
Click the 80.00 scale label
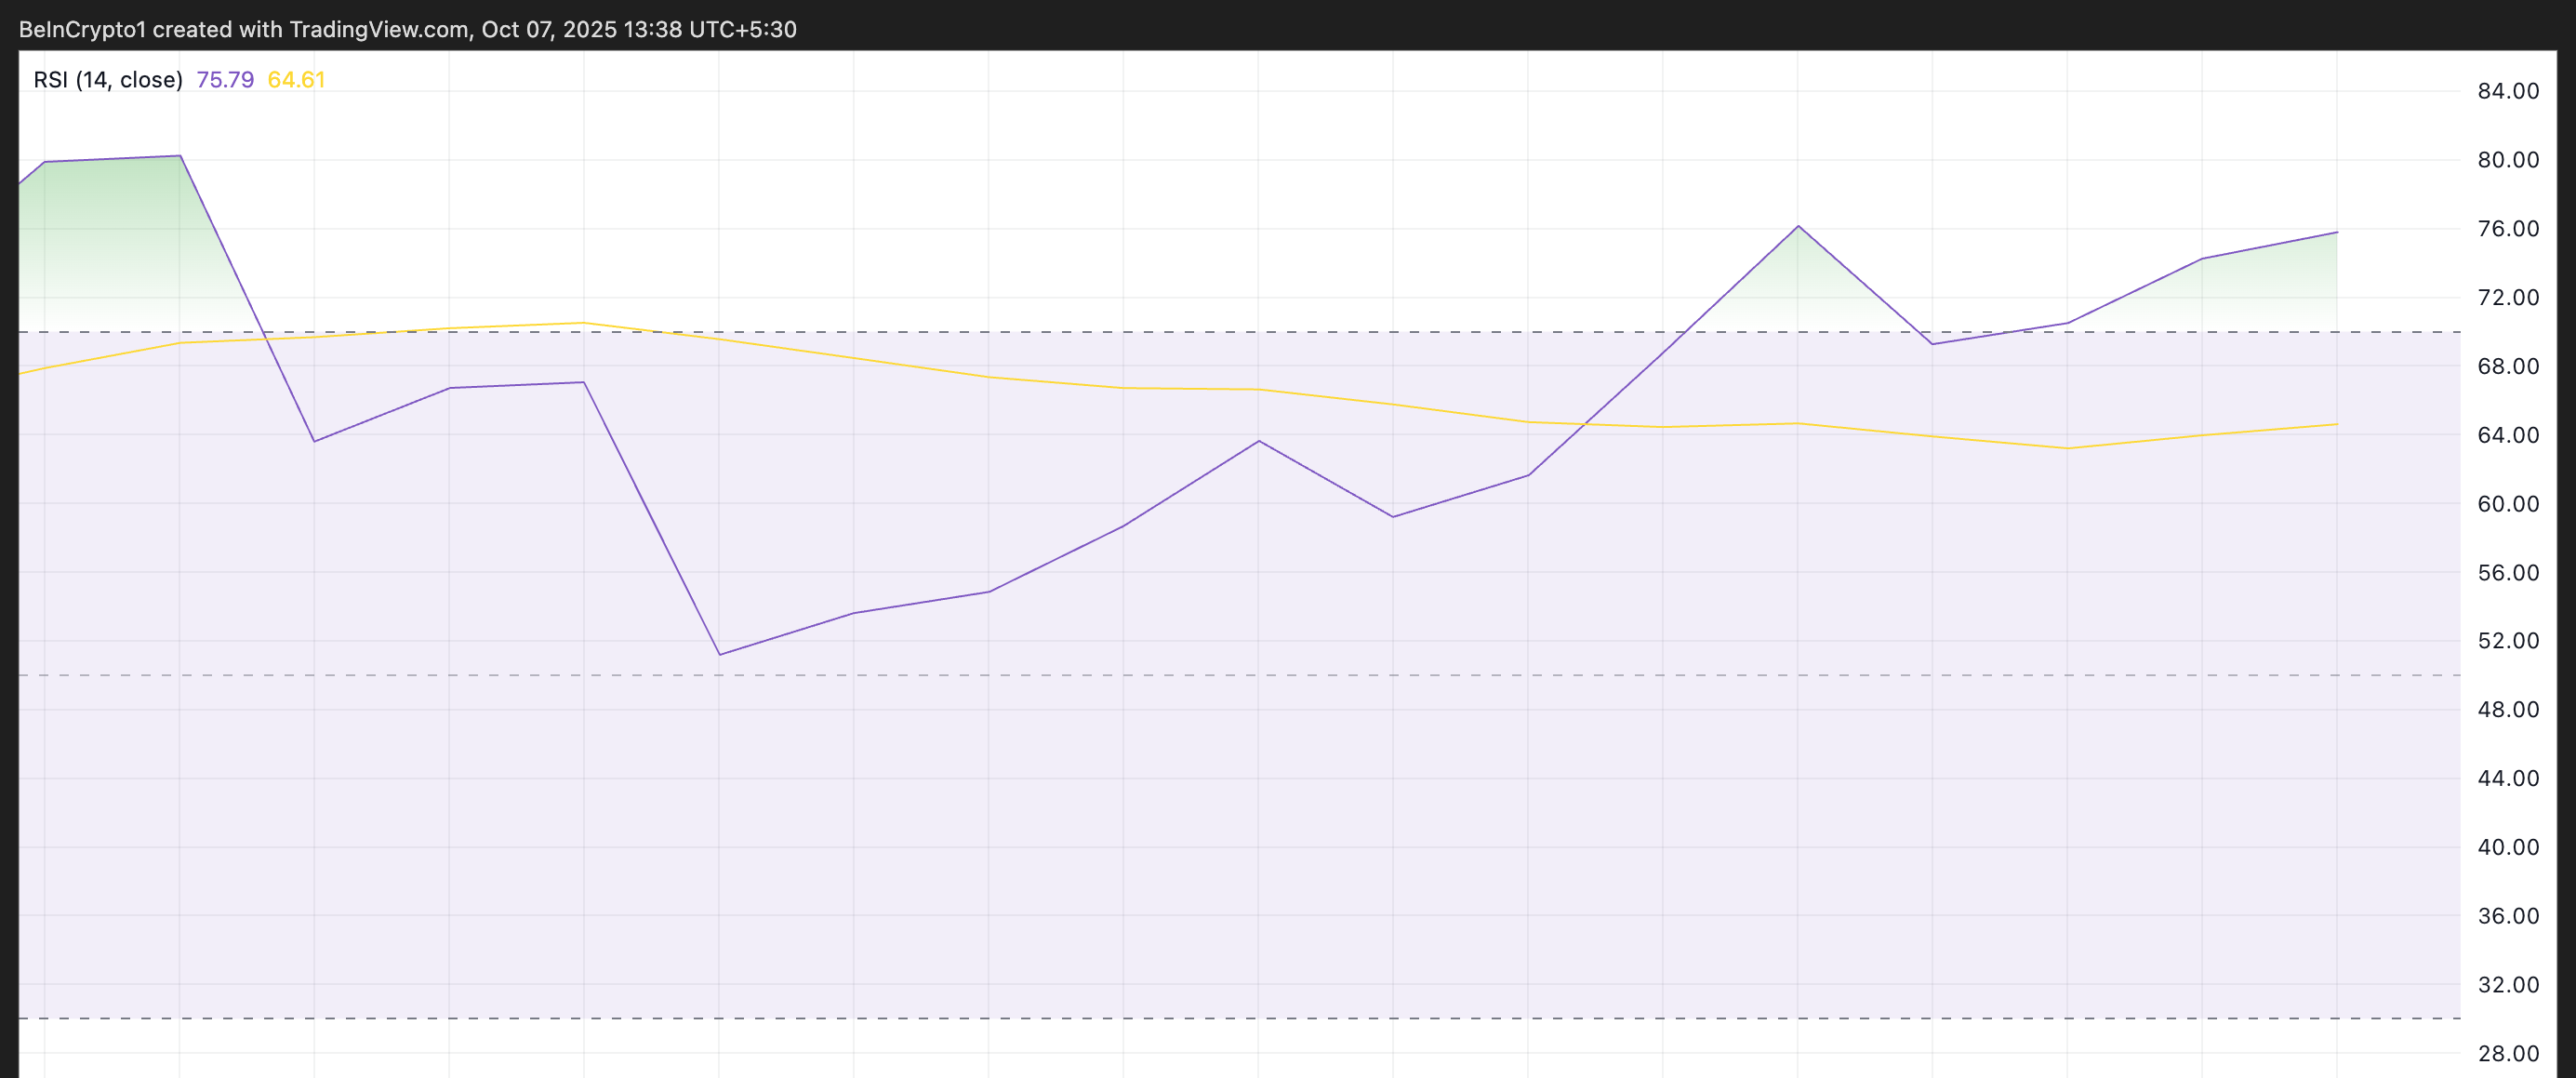(x=2508, y=160)
